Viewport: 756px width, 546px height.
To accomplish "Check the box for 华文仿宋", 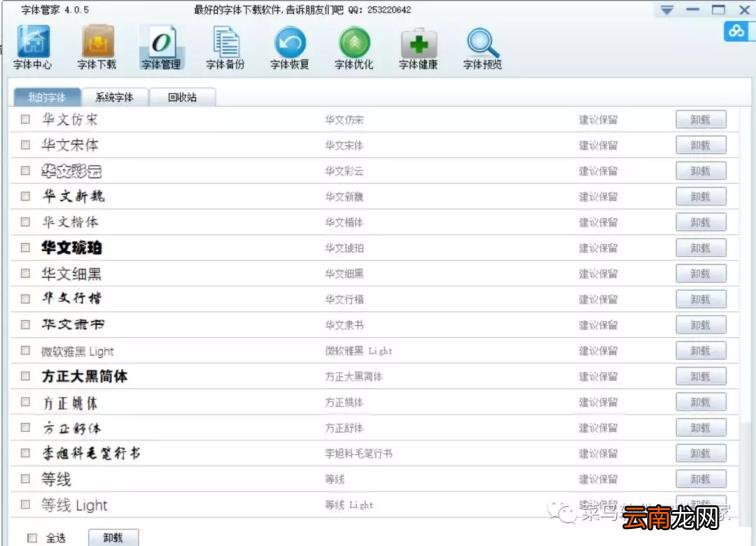I will (x=26, y=119).
